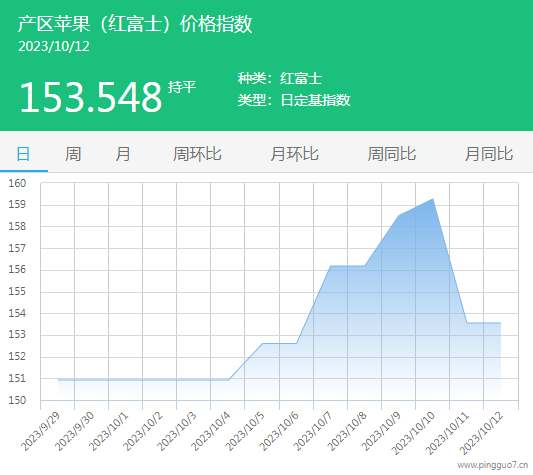Click the 类型: 日定基指数 label
The image size is (533, 475).
[x=294, y=100]
